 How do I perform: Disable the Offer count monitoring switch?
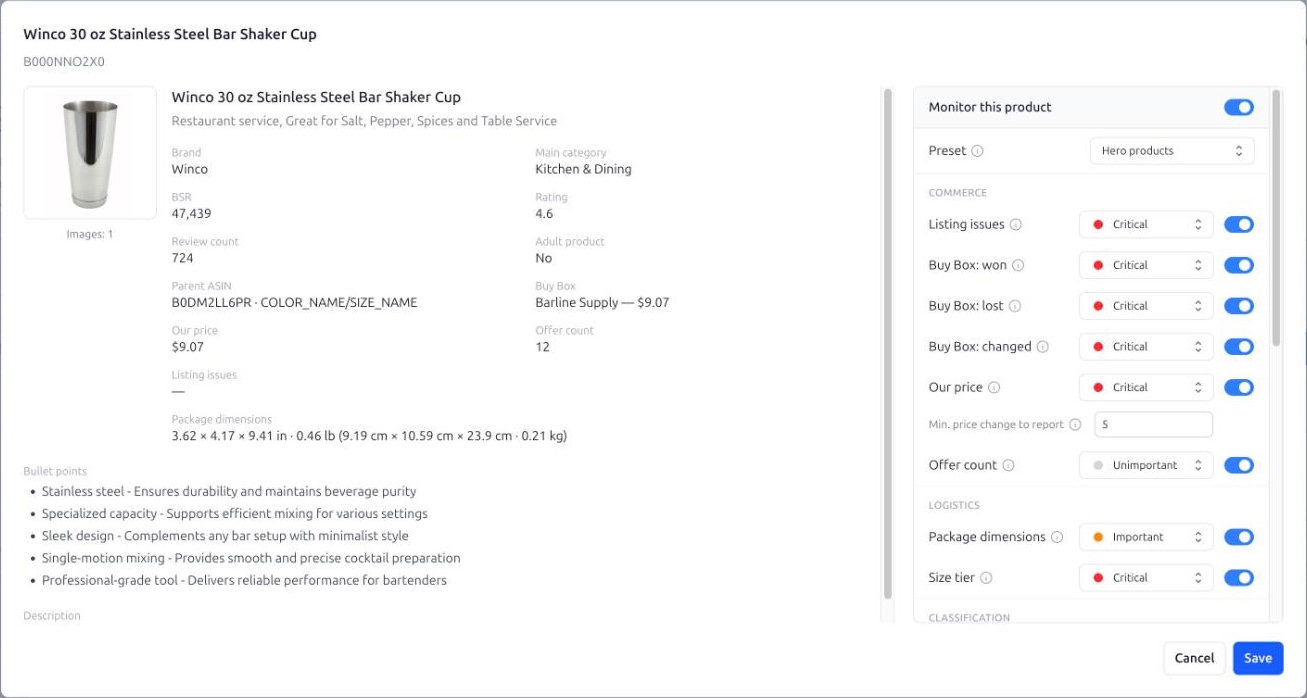[x=1239, y=465]
